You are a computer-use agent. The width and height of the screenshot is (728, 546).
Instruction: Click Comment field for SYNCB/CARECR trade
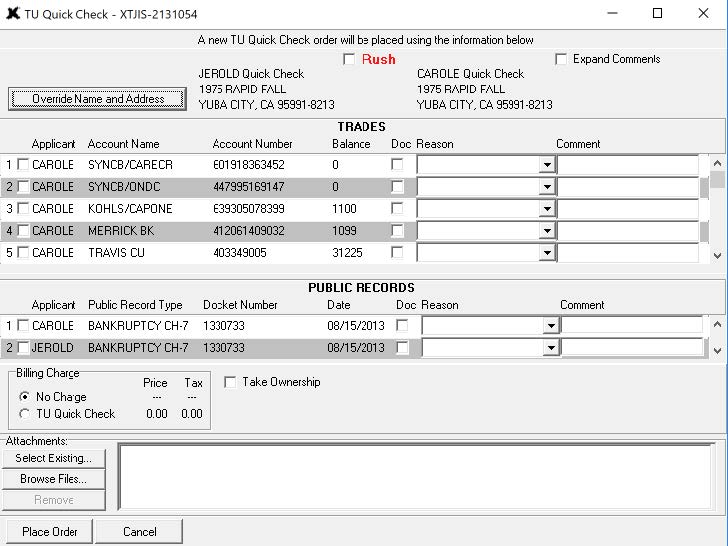[628, 165]
